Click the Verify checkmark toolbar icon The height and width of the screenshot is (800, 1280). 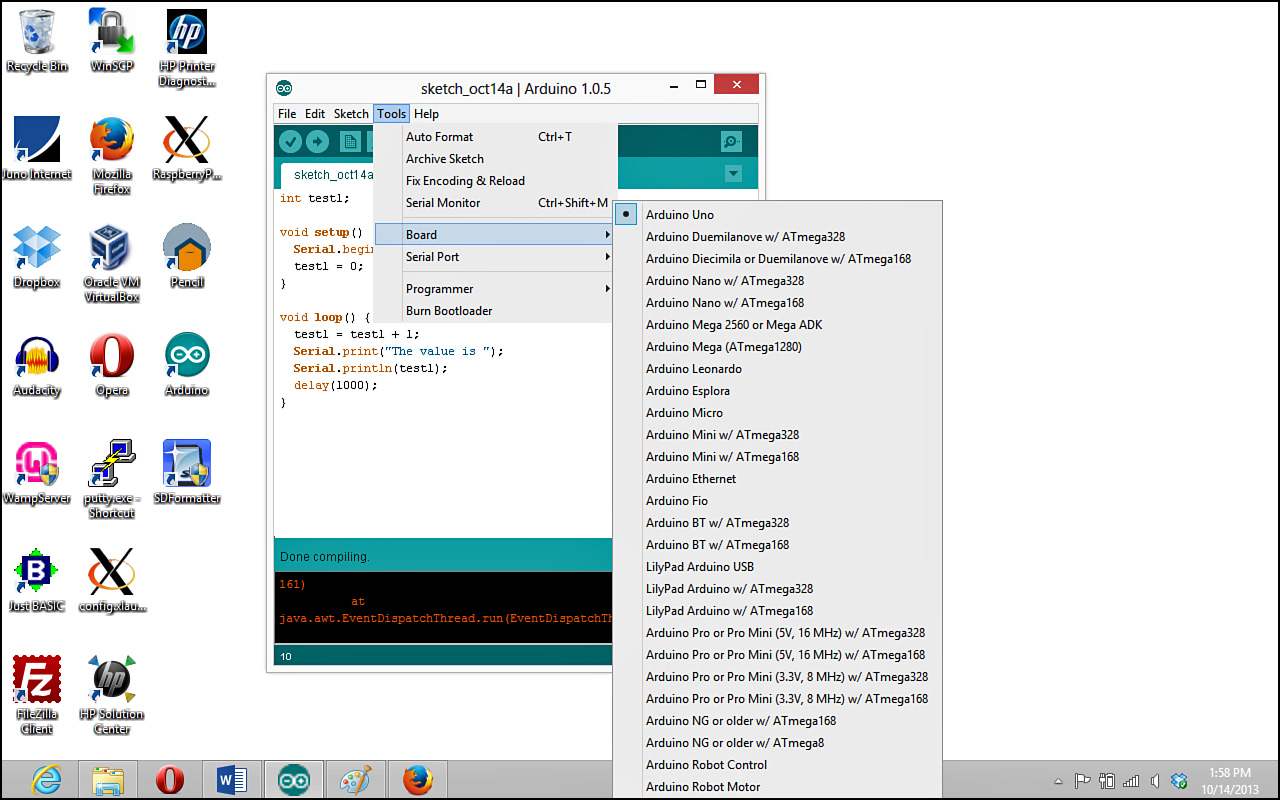(x=290, y=142)
